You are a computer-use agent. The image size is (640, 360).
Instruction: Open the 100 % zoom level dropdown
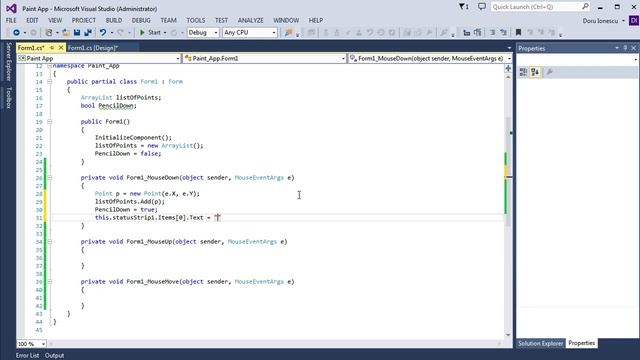[31, 344]
